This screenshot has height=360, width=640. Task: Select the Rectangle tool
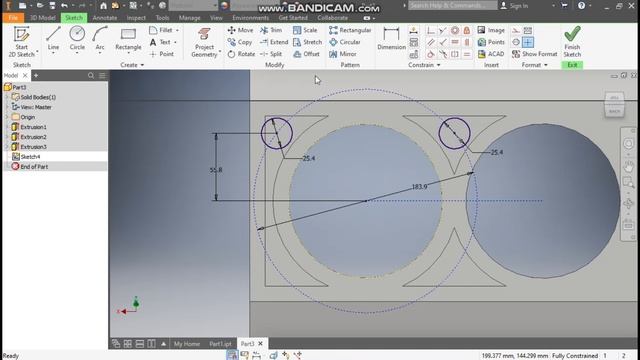(128, 40)
